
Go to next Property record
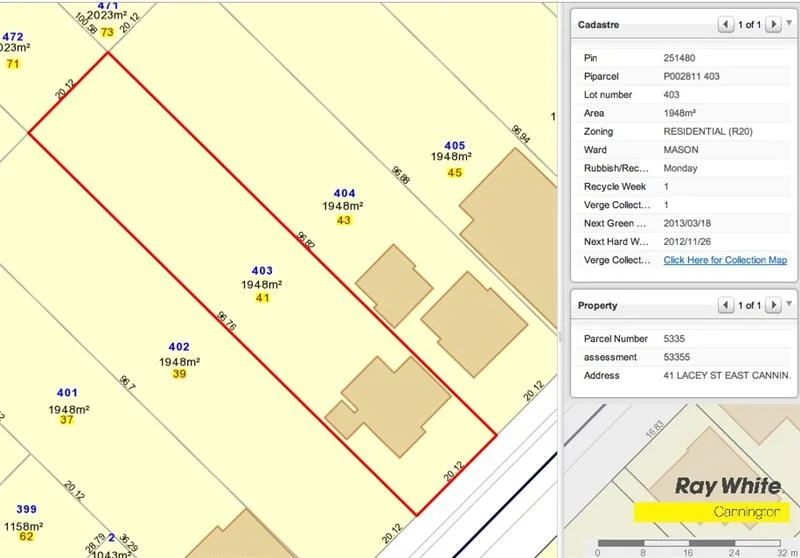click(772, 305)
